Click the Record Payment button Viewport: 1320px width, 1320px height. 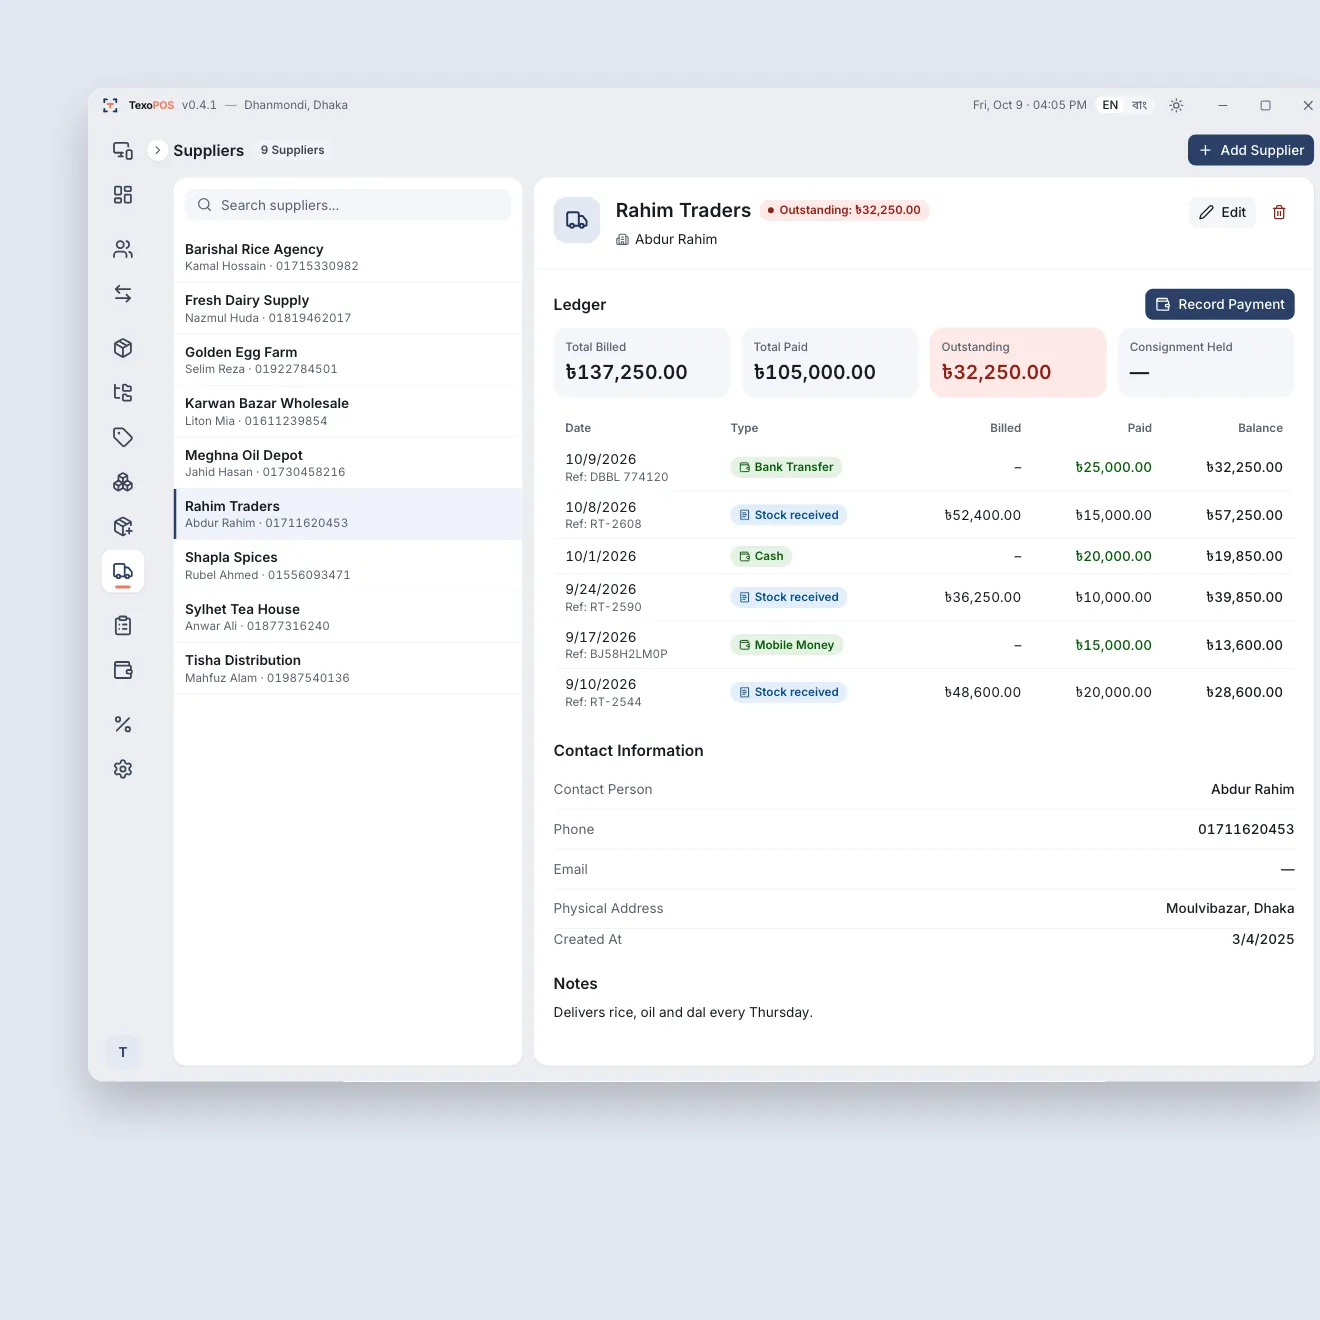click(1219, 304)
